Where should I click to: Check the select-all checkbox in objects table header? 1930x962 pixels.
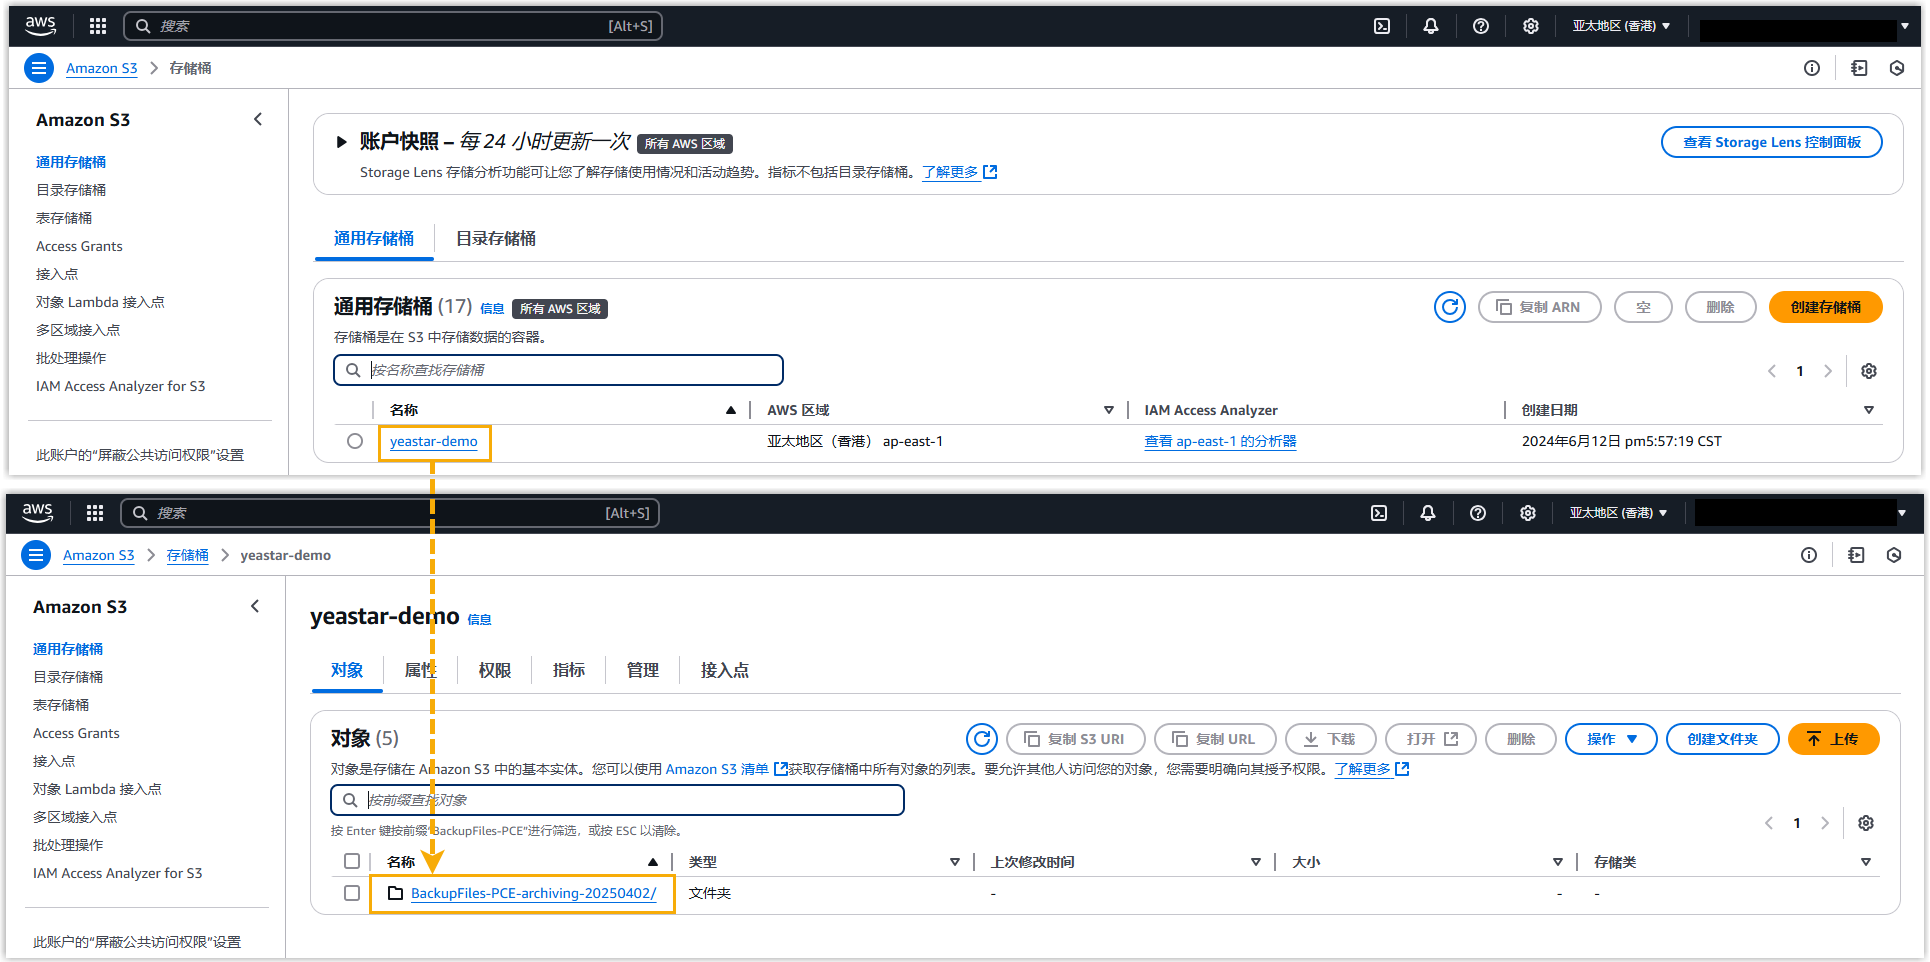click(352, 861)
